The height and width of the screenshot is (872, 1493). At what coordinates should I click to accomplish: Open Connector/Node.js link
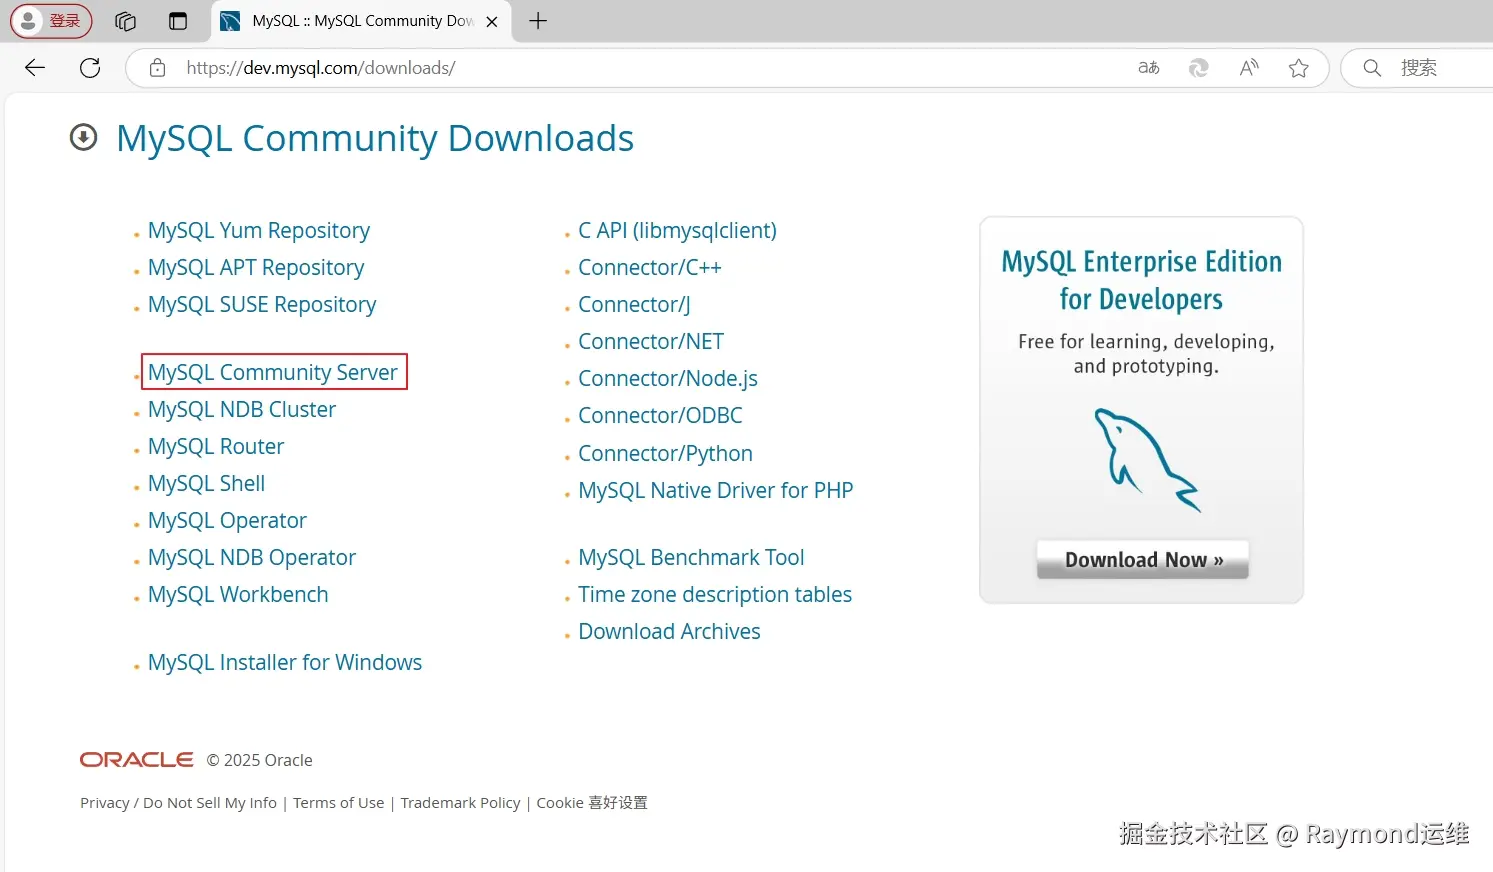(668, 379)
